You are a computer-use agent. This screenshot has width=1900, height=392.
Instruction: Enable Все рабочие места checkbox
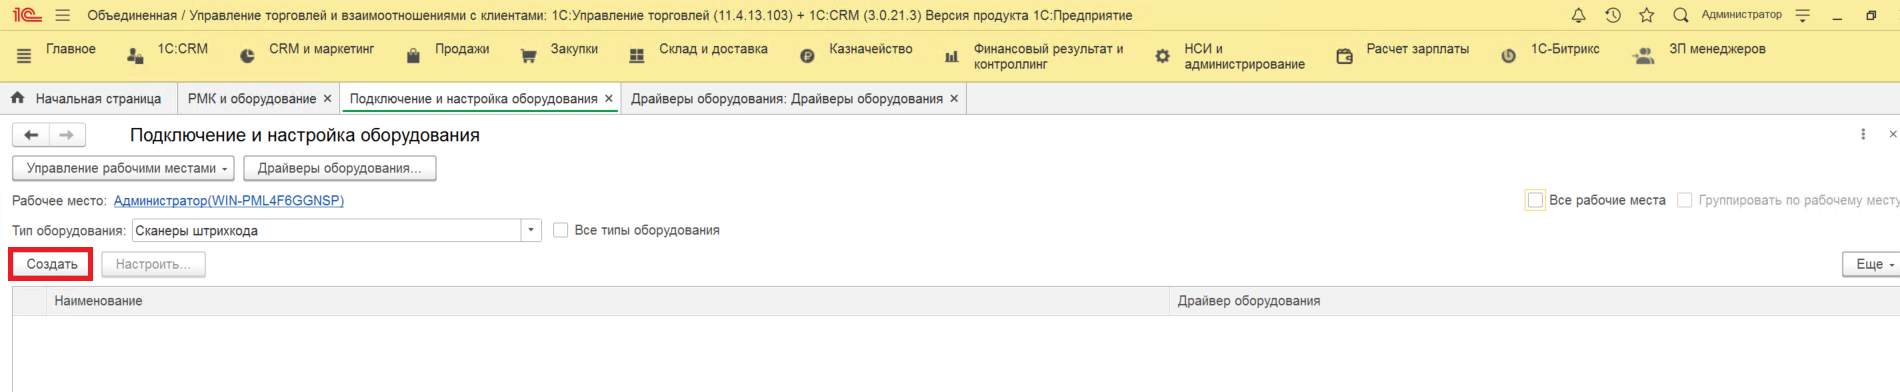[1535, 200]
